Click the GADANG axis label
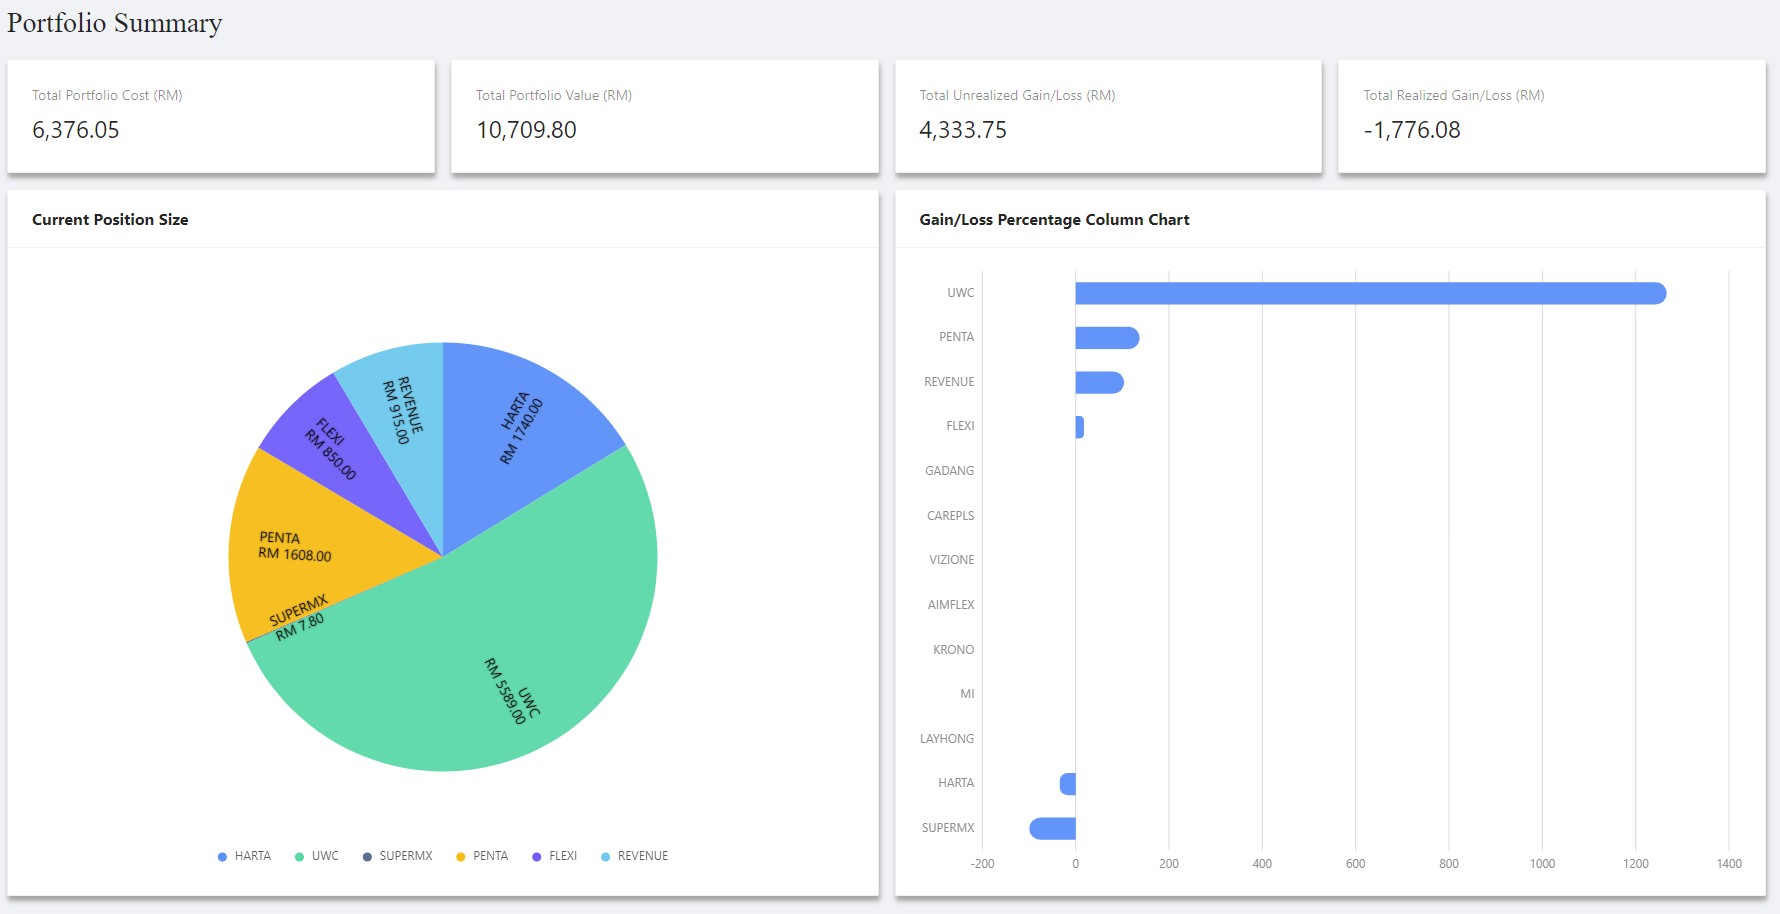This screenshot has height=914, width=1780. (949, 471)
